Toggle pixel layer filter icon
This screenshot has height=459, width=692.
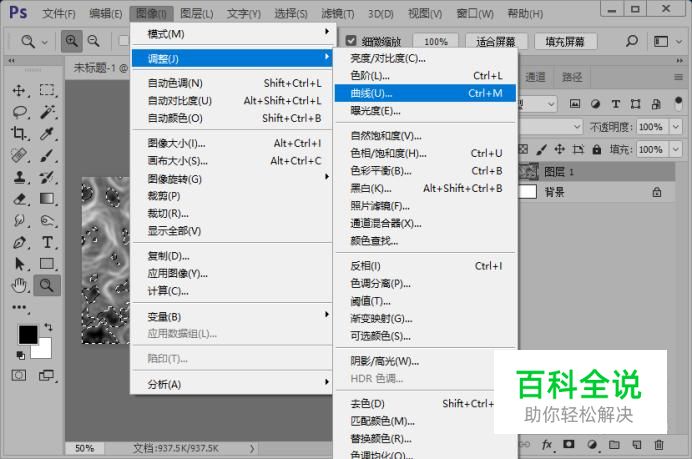click(x=575, y=104)
